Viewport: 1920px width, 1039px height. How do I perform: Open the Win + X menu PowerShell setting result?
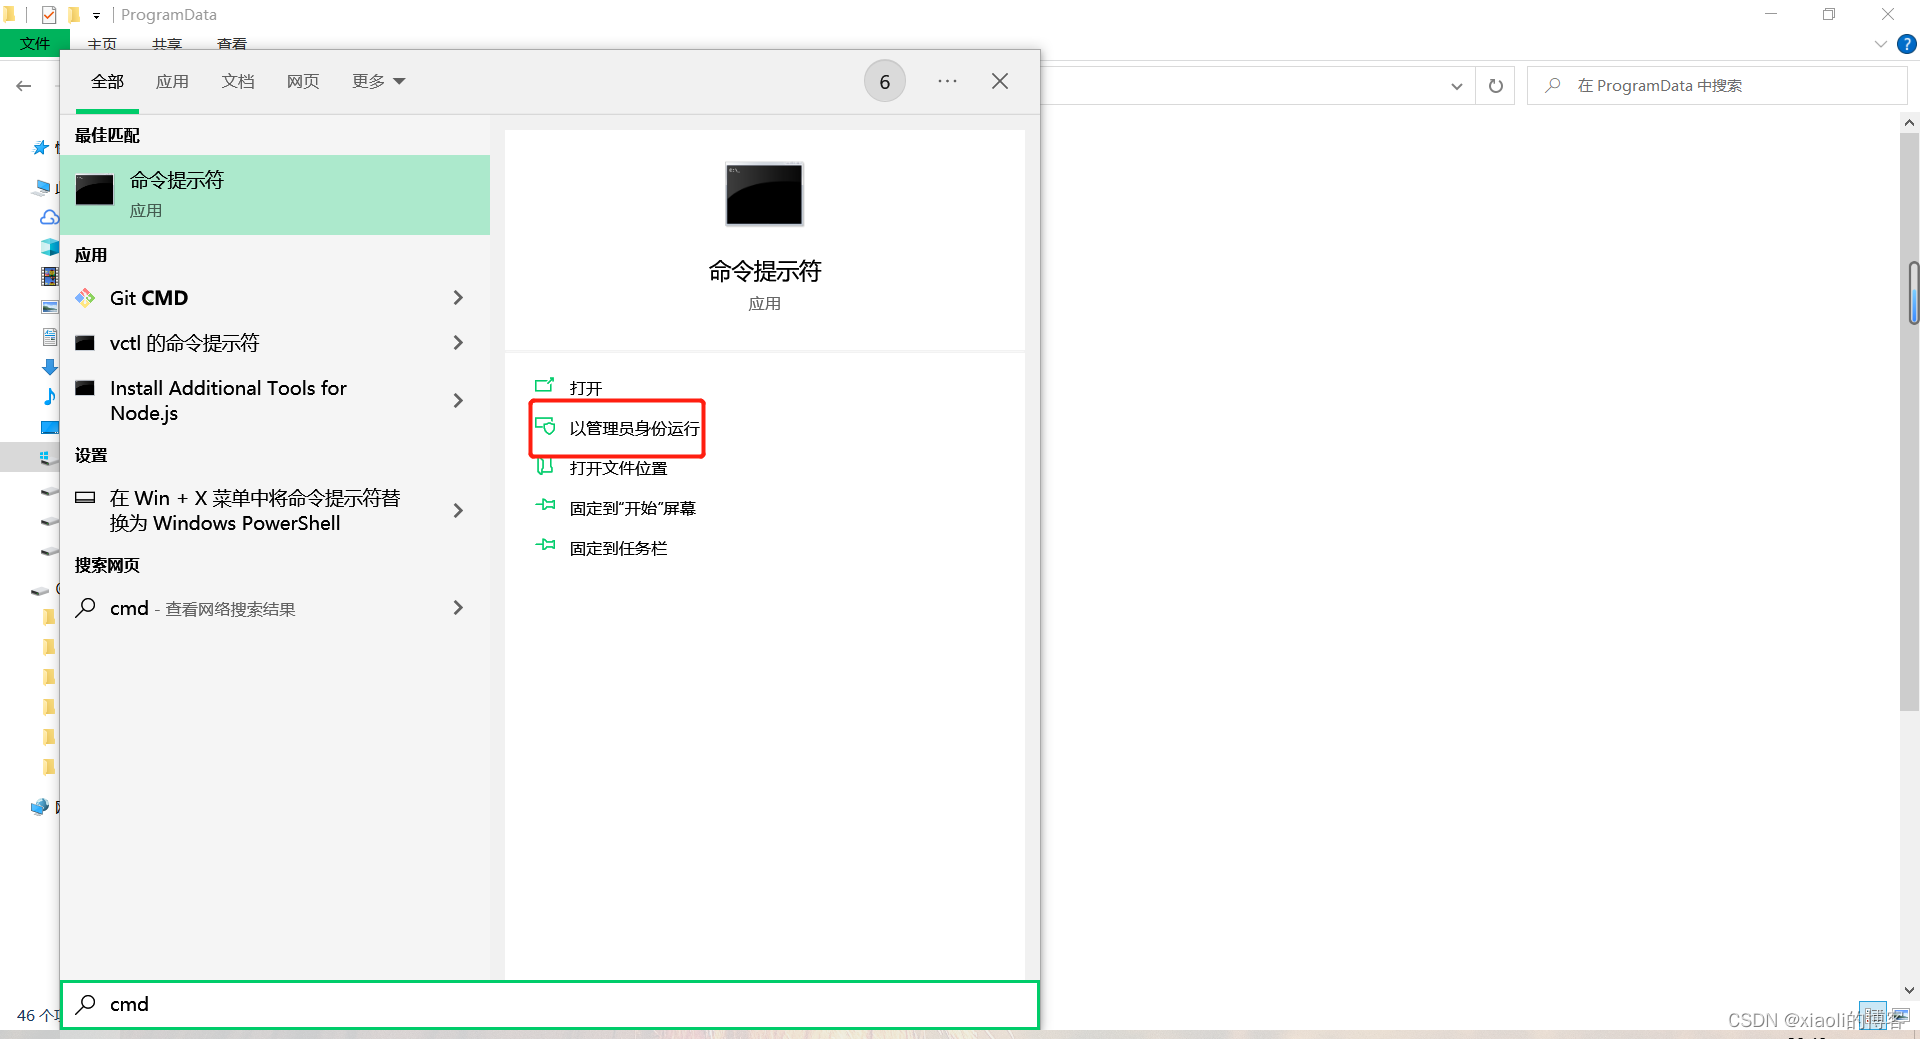point(275,510)
